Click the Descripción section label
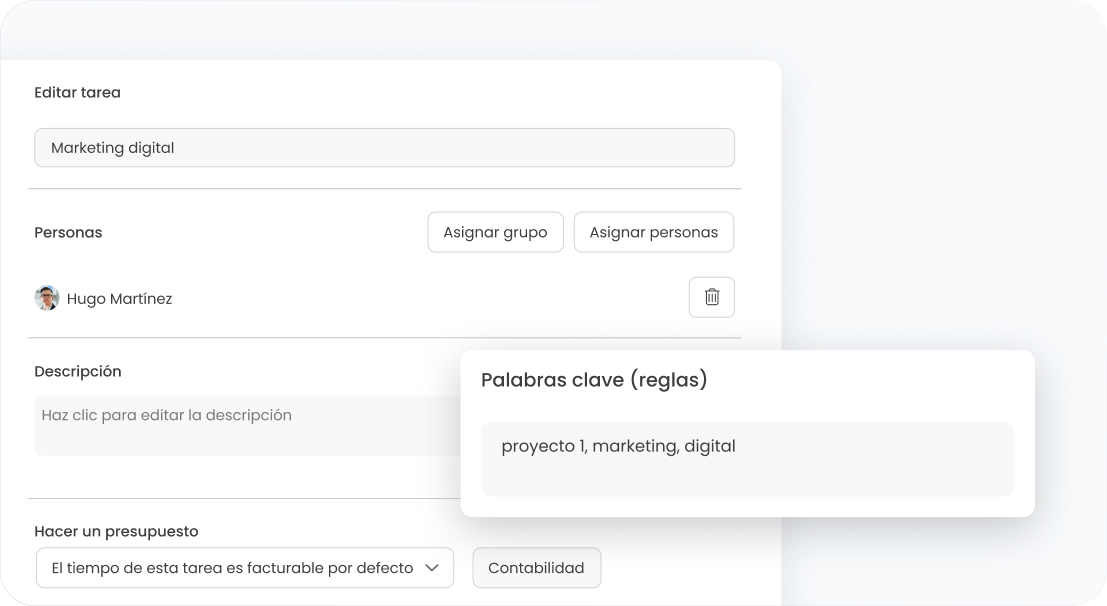1107x606 pixels. pyautogui.click(x=78, y=372)
